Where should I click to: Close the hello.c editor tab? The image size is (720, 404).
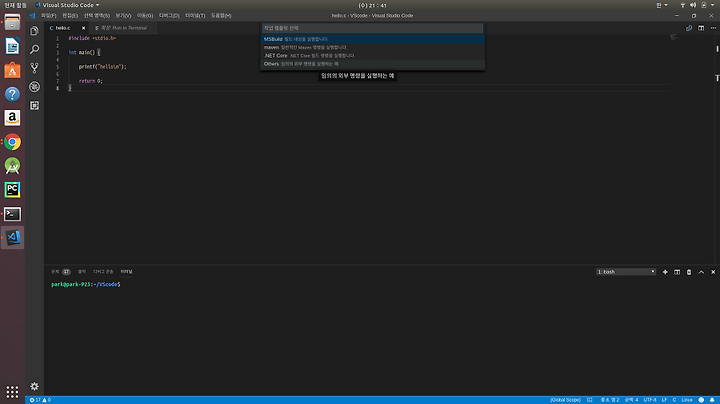pyautogui.click(x=83, y=28)
